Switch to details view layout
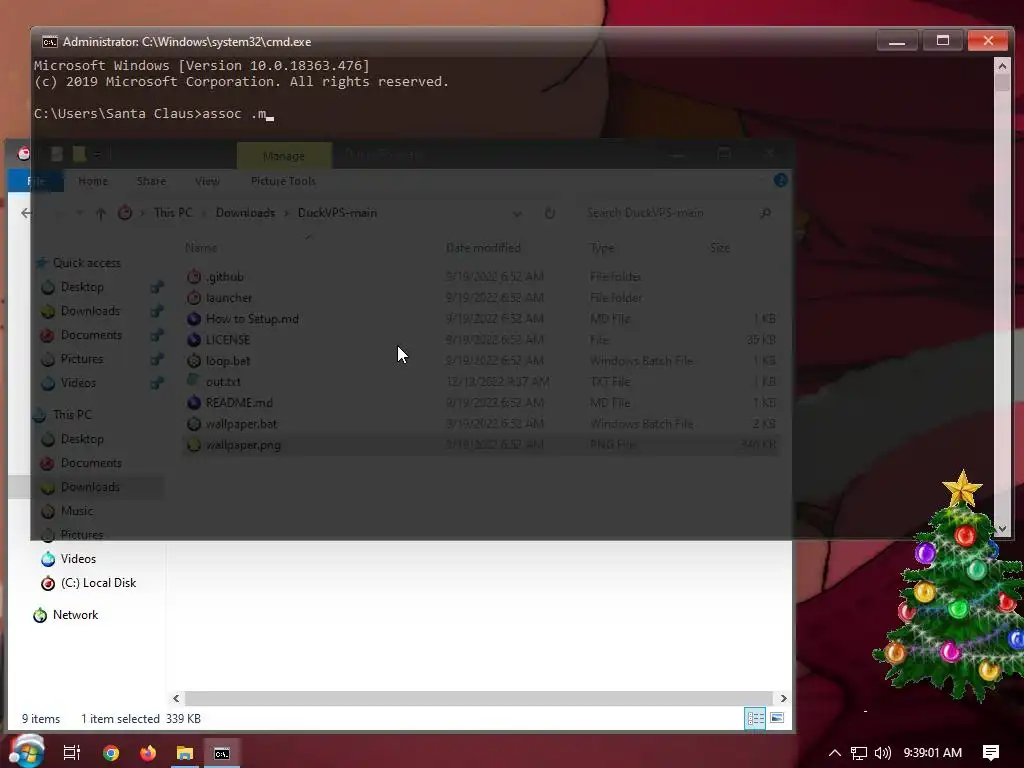 point(756,718)
